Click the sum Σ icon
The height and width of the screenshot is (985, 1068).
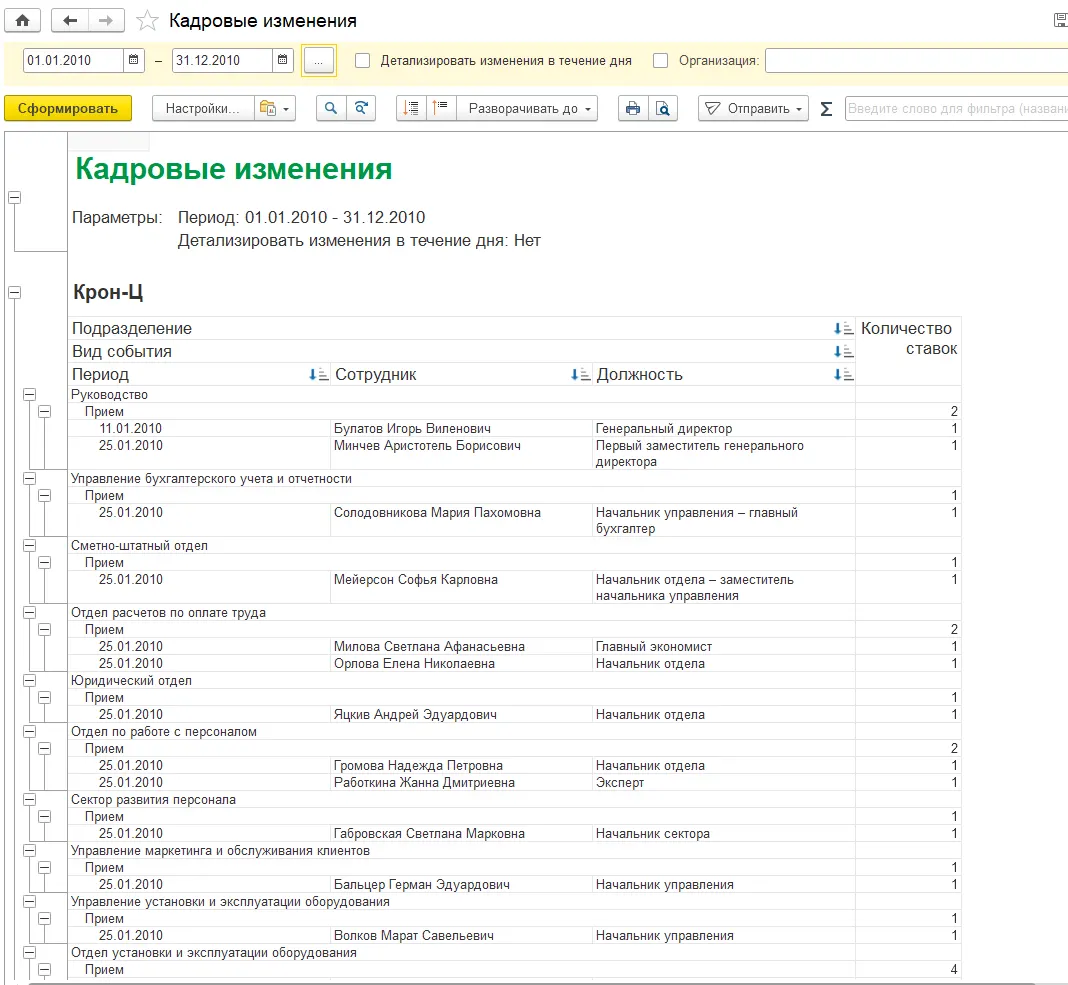point(826,109)
